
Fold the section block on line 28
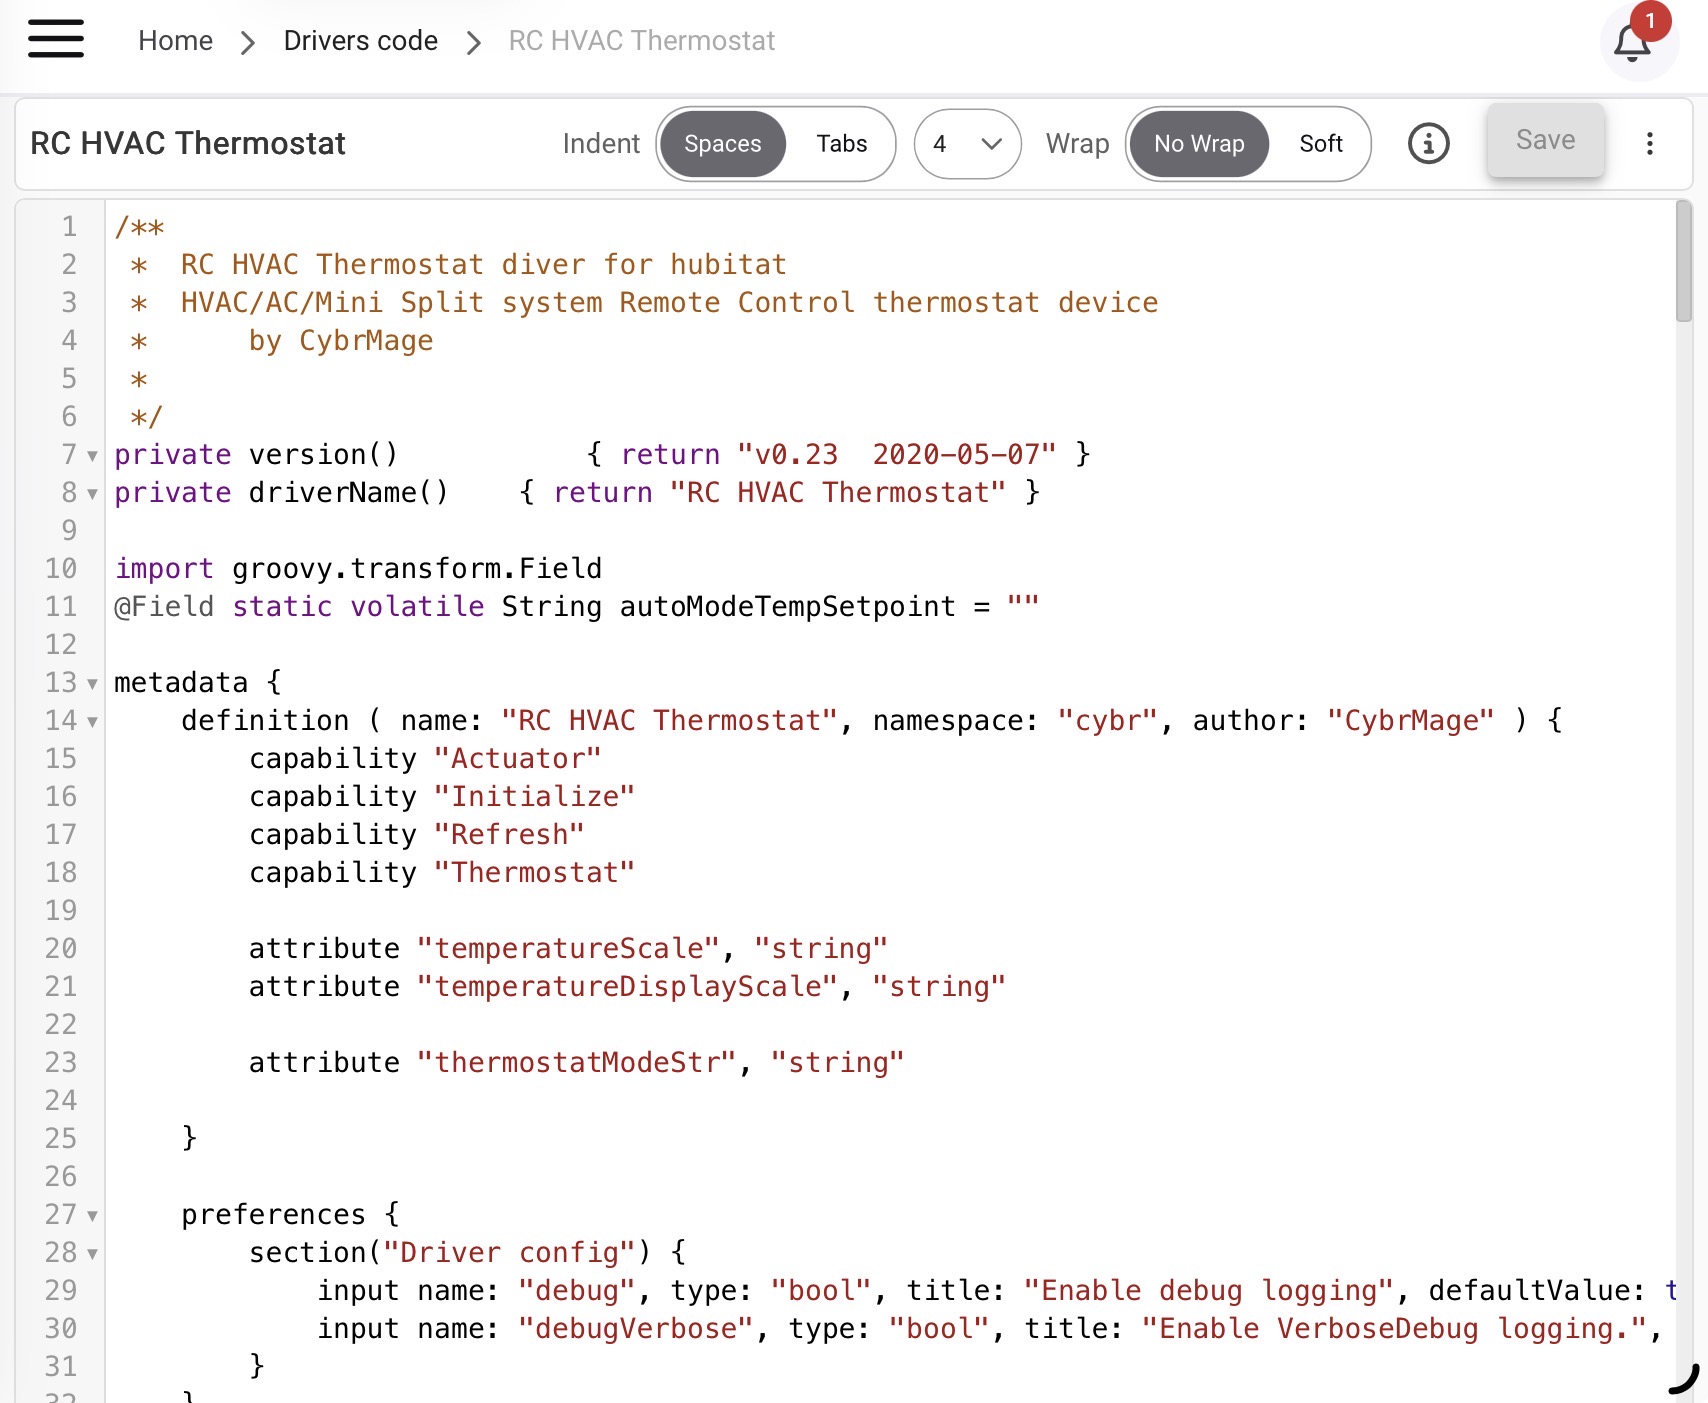click(x=93, y=1254)
